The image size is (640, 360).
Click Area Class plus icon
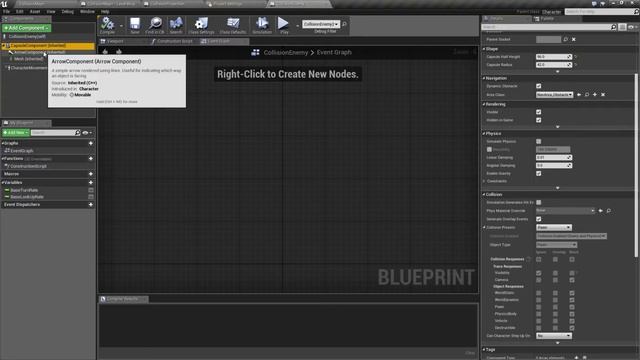595,95
